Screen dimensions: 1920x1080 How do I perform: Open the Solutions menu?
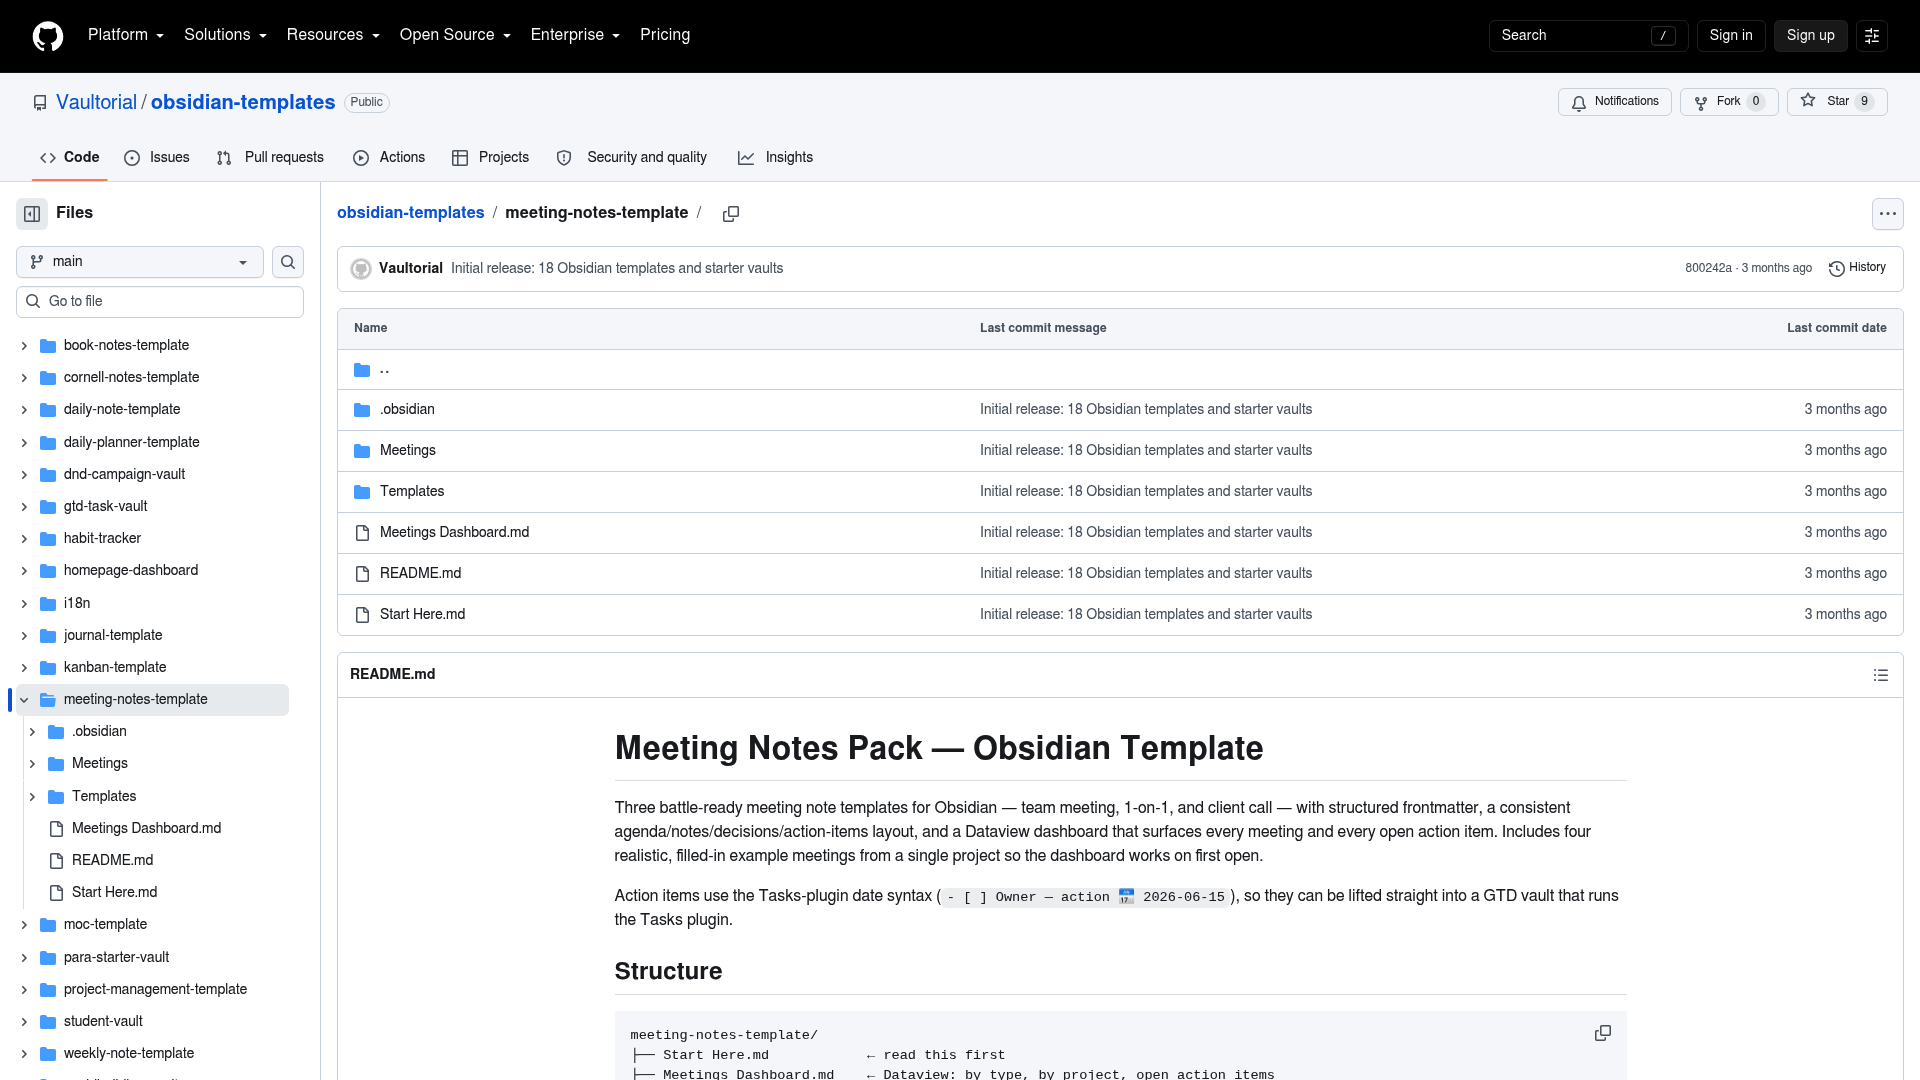[225, 35]
